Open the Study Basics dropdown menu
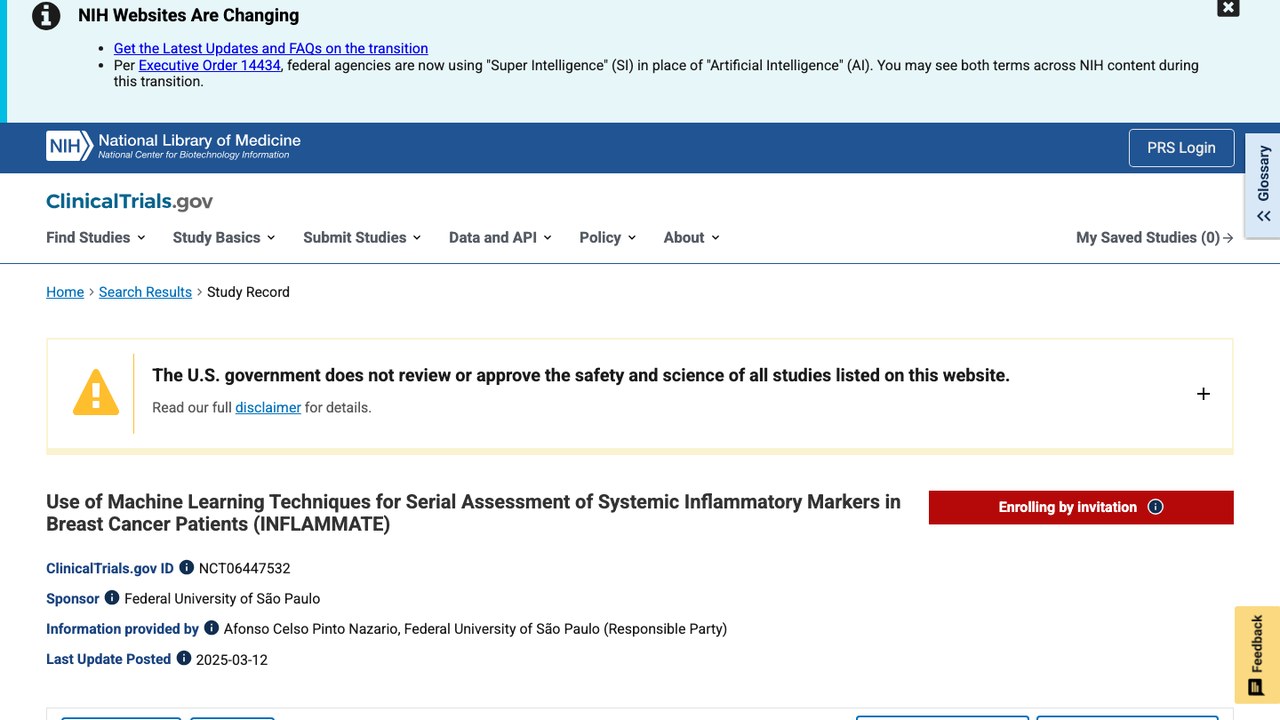 pyautogui.click(x=224, y=237)
